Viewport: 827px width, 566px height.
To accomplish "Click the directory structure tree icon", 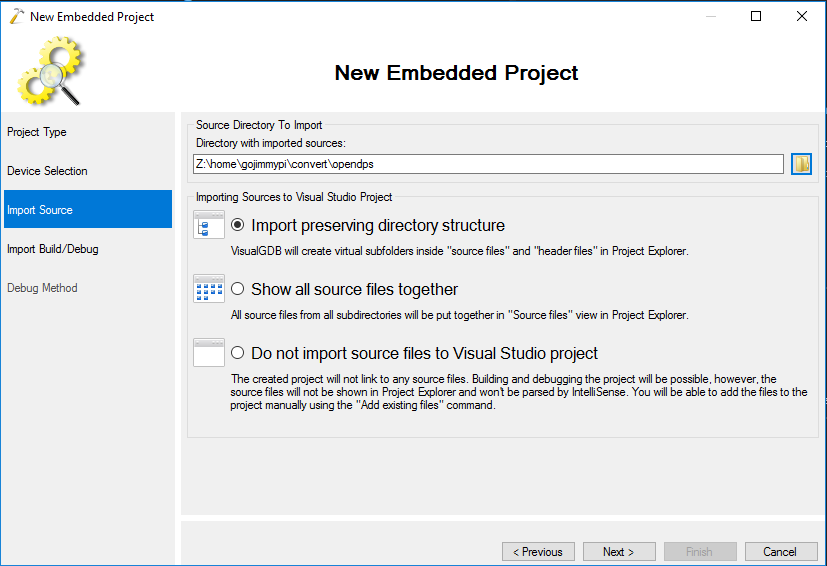I will coord(209,225).
